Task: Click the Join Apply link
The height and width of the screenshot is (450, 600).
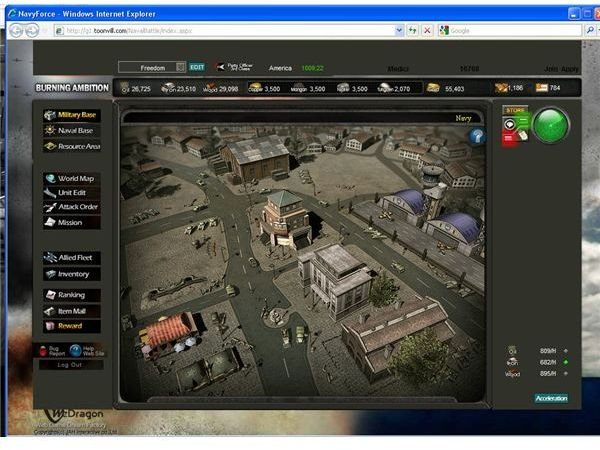Action: [561, 69]
